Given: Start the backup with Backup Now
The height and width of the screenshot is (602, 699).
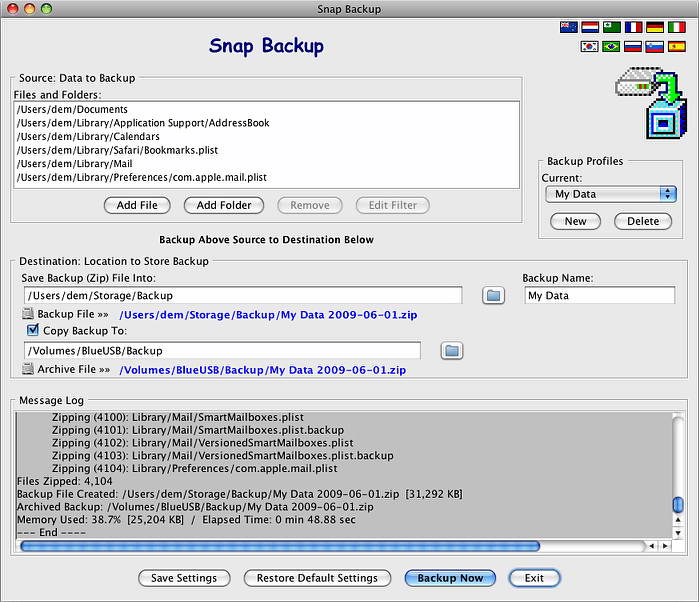Looking at the screenshot, I should pos(450,578).
